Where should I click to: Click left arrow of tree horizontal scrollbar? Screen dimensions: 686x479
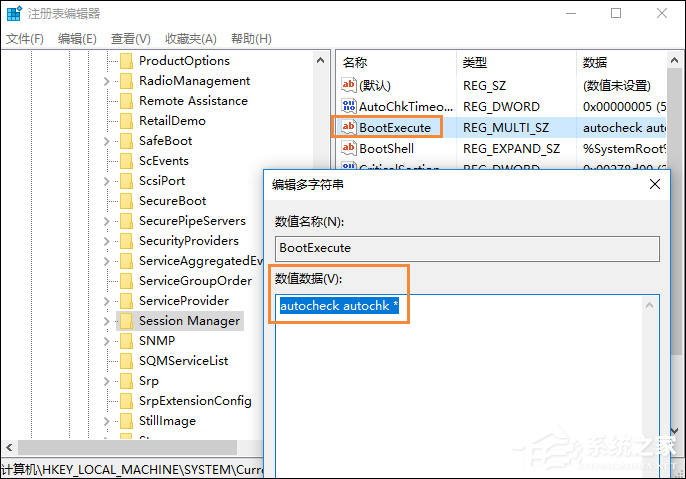[9, 448]
